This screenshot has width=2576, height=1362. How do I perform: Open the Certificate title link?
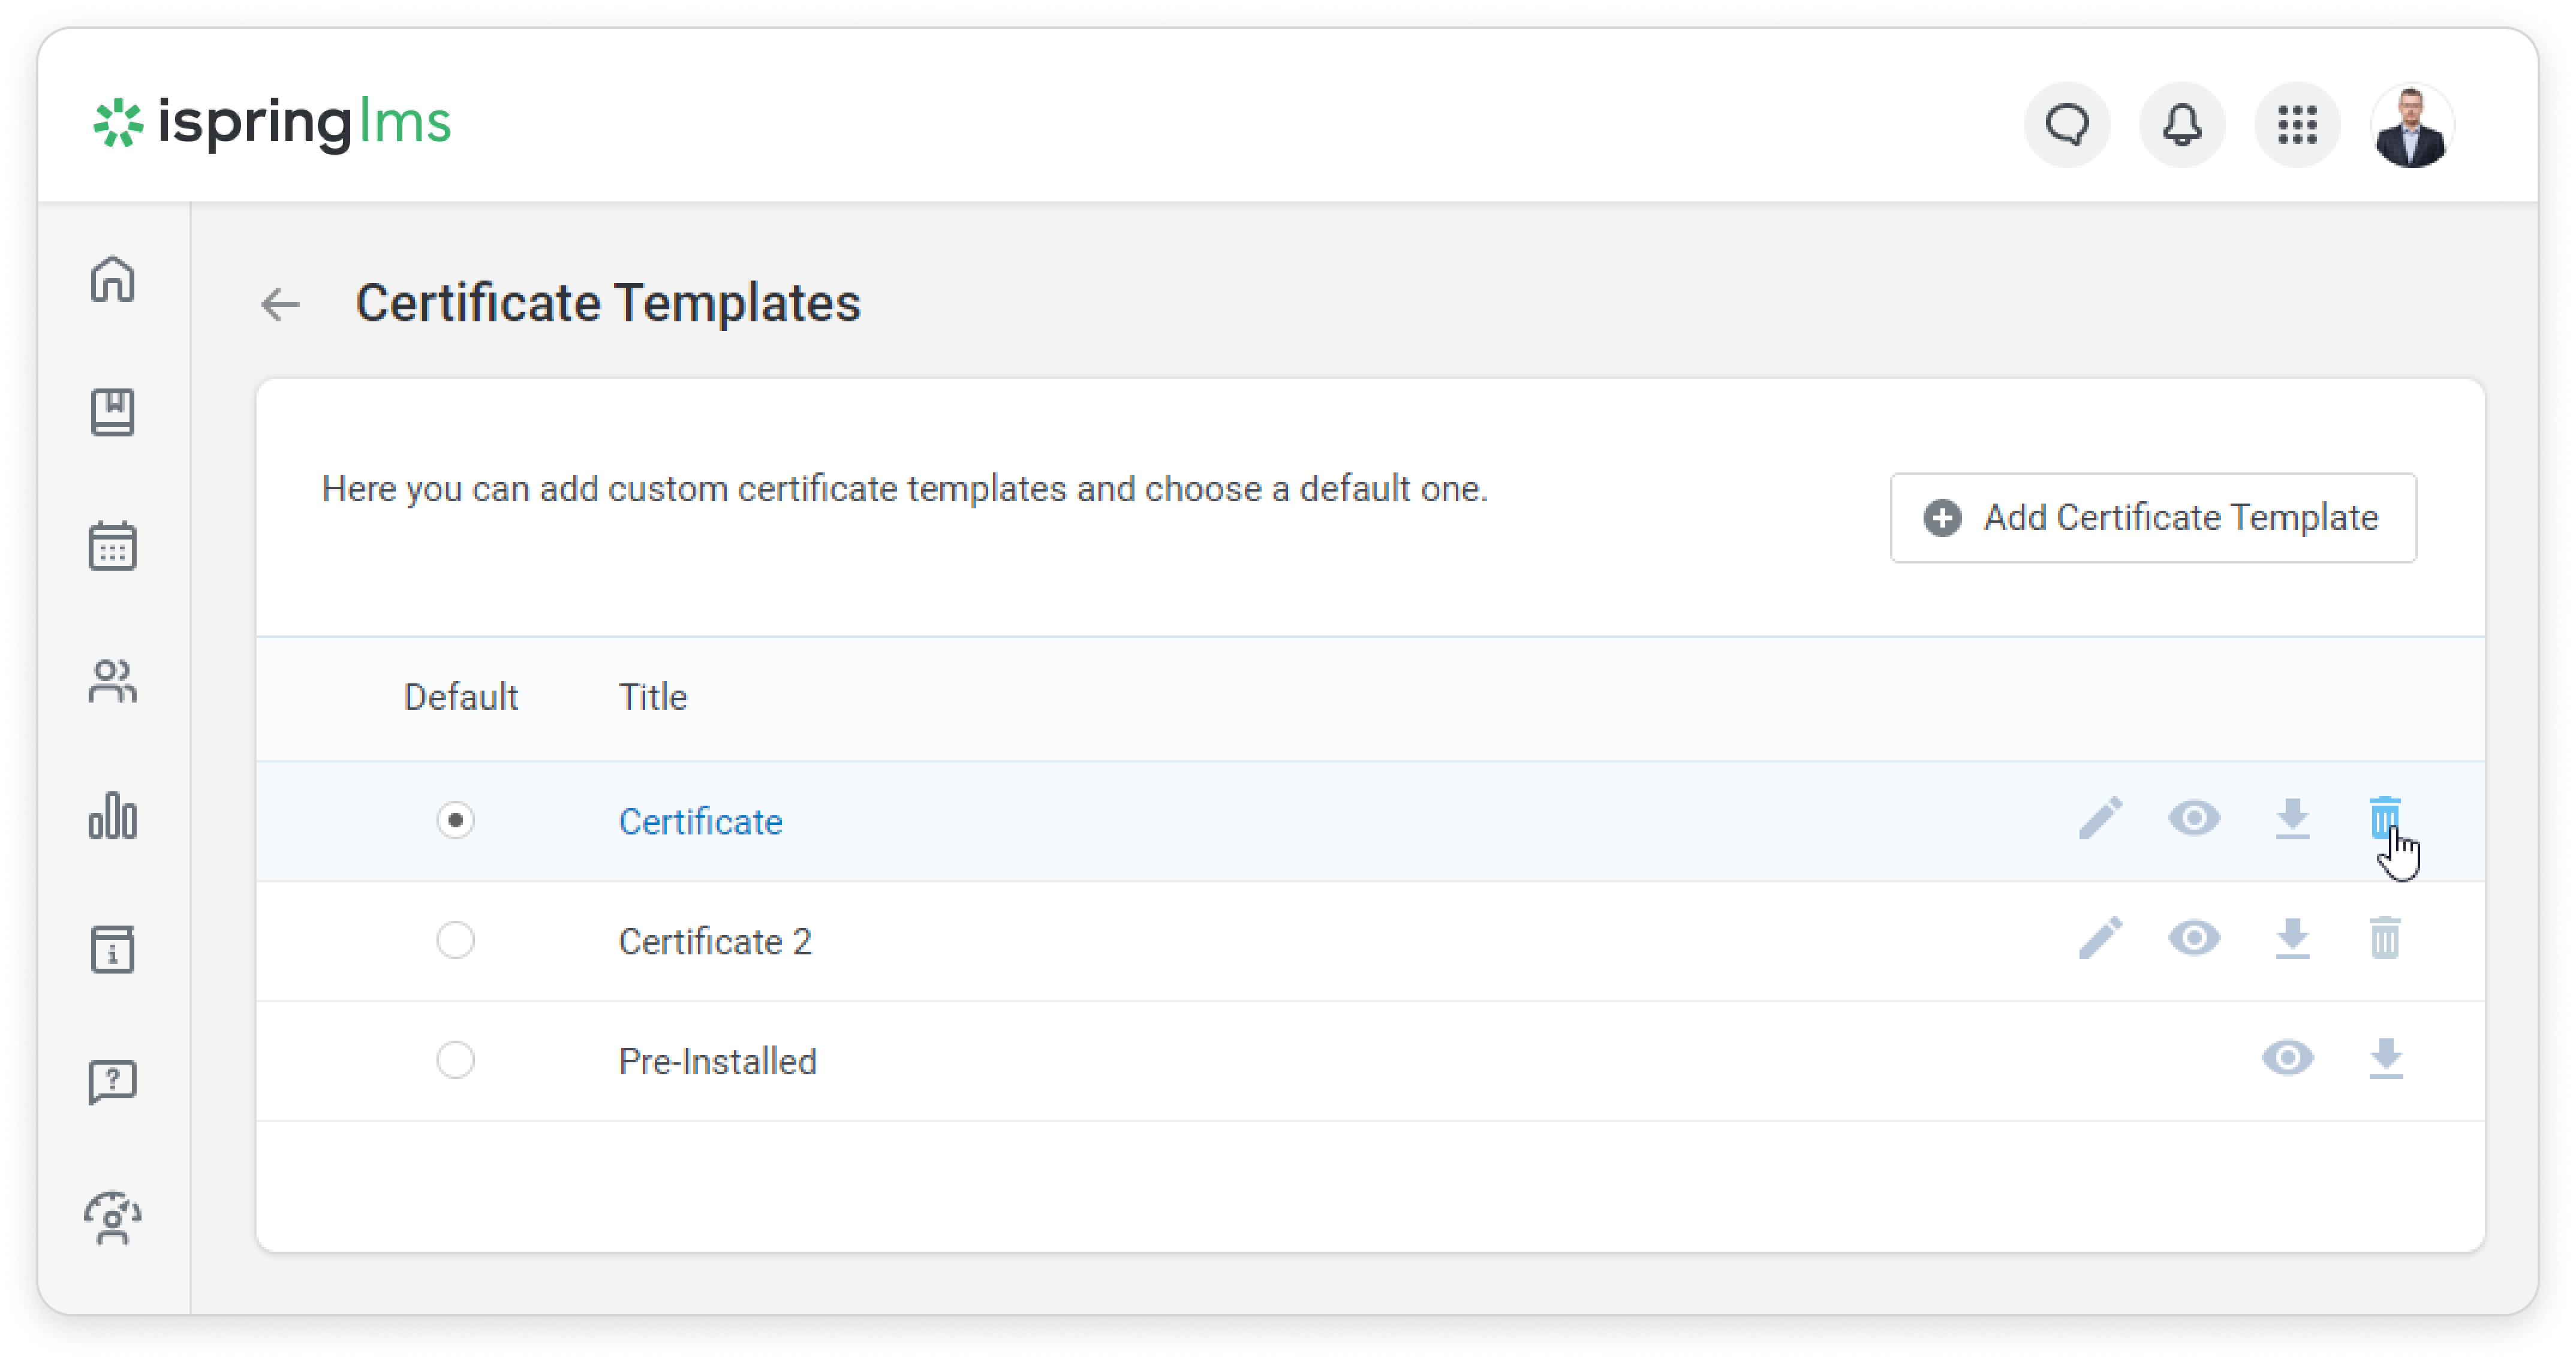coord(700,822)
